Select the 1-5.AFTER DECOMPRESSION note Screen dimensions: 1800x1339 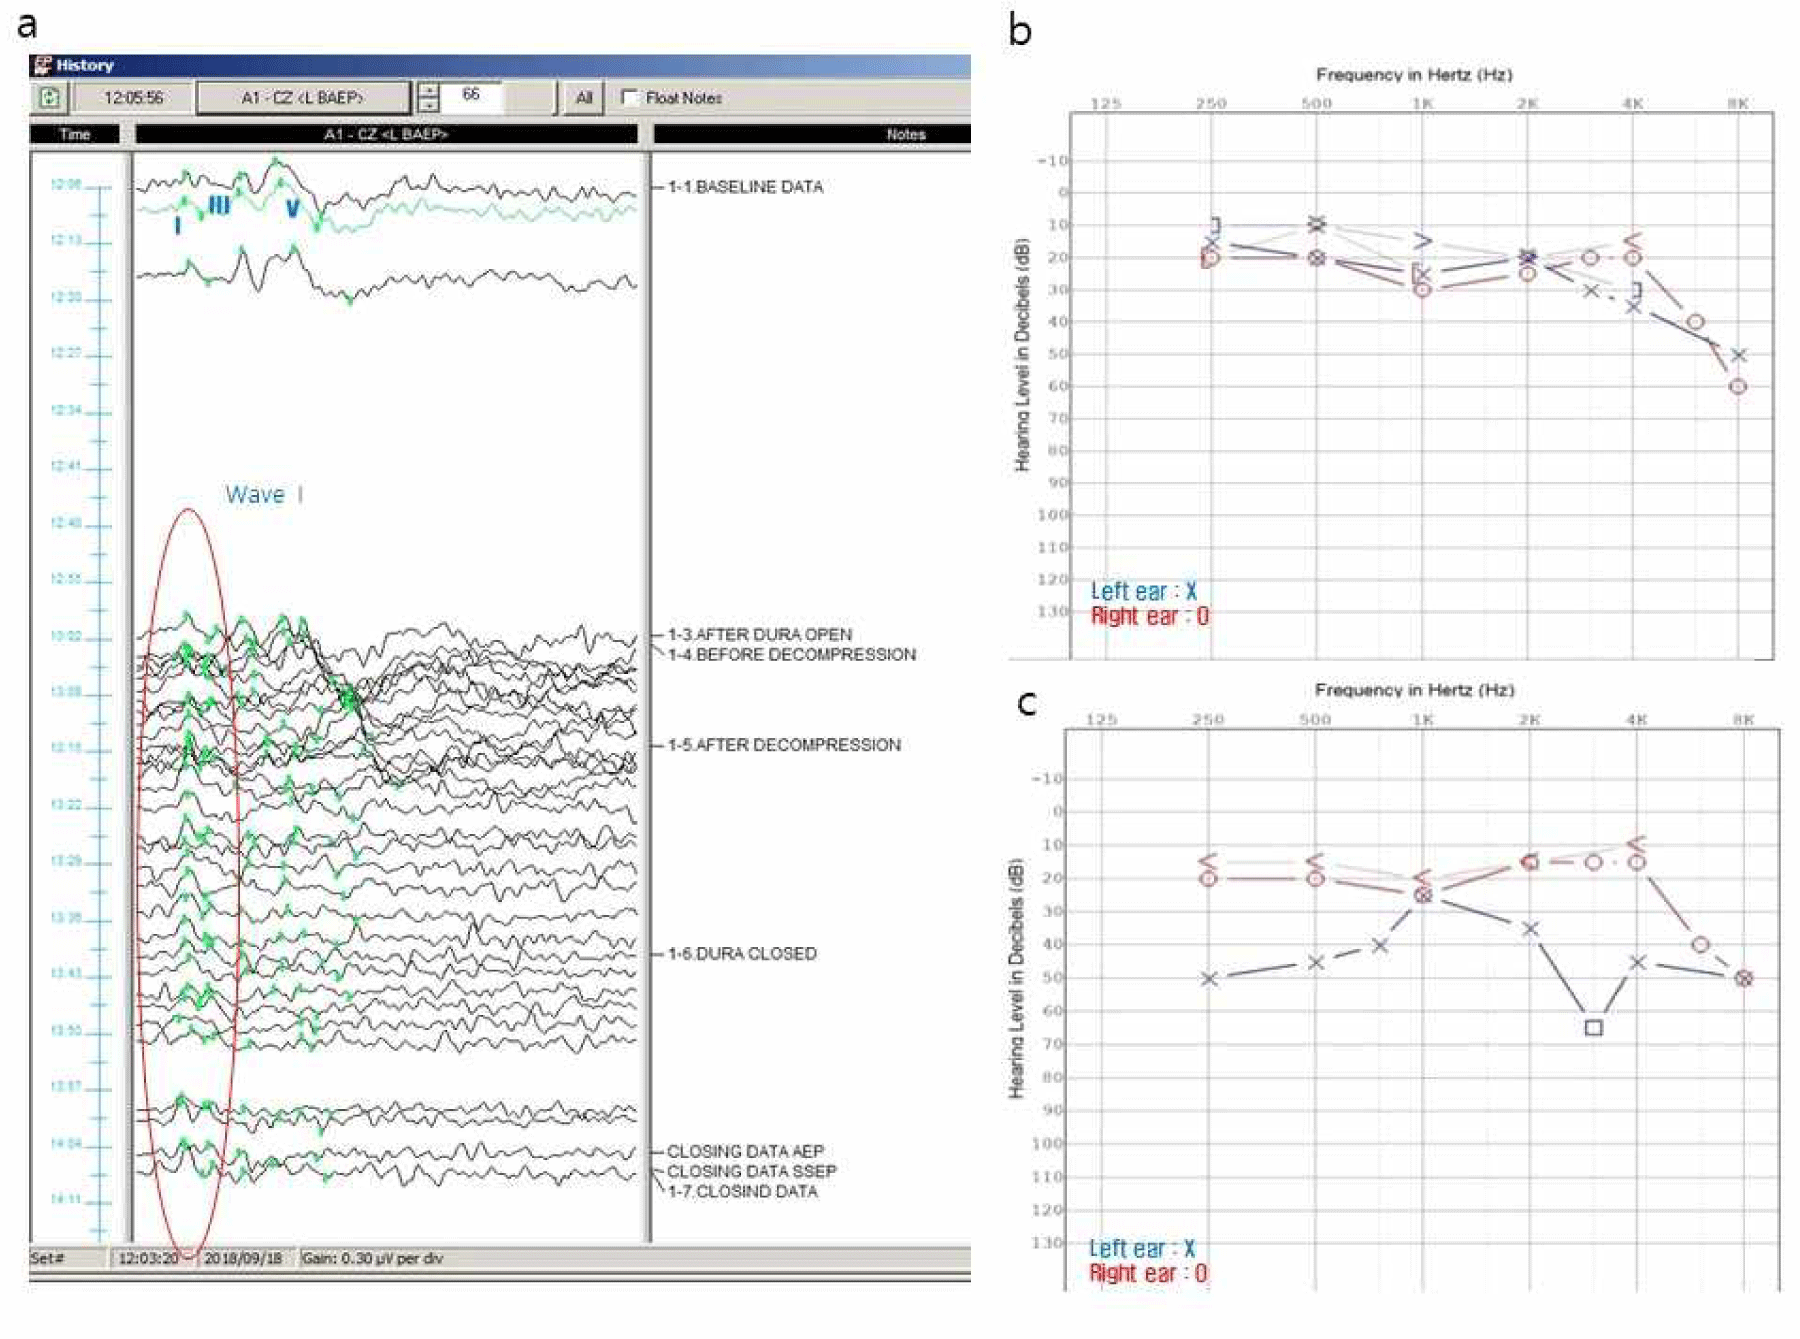click(784, 745)
